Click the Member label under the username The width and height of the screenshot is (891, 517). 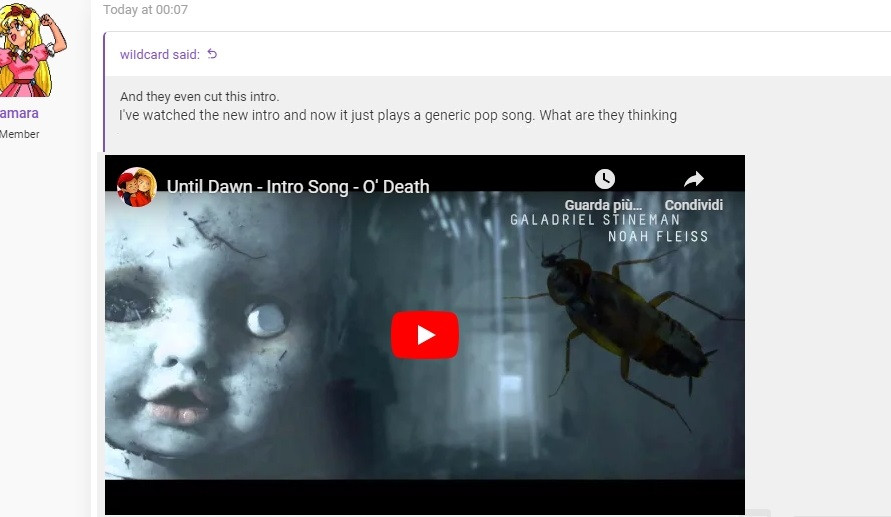click(x=19, y=134)
